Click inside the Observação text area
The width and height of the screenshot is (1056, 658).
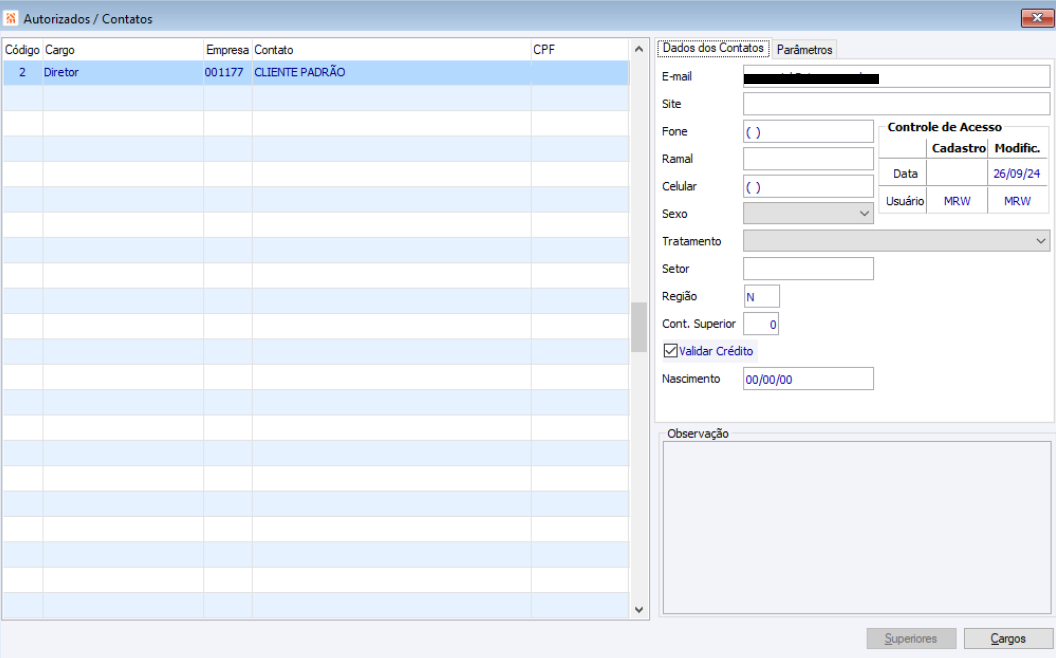857,527
